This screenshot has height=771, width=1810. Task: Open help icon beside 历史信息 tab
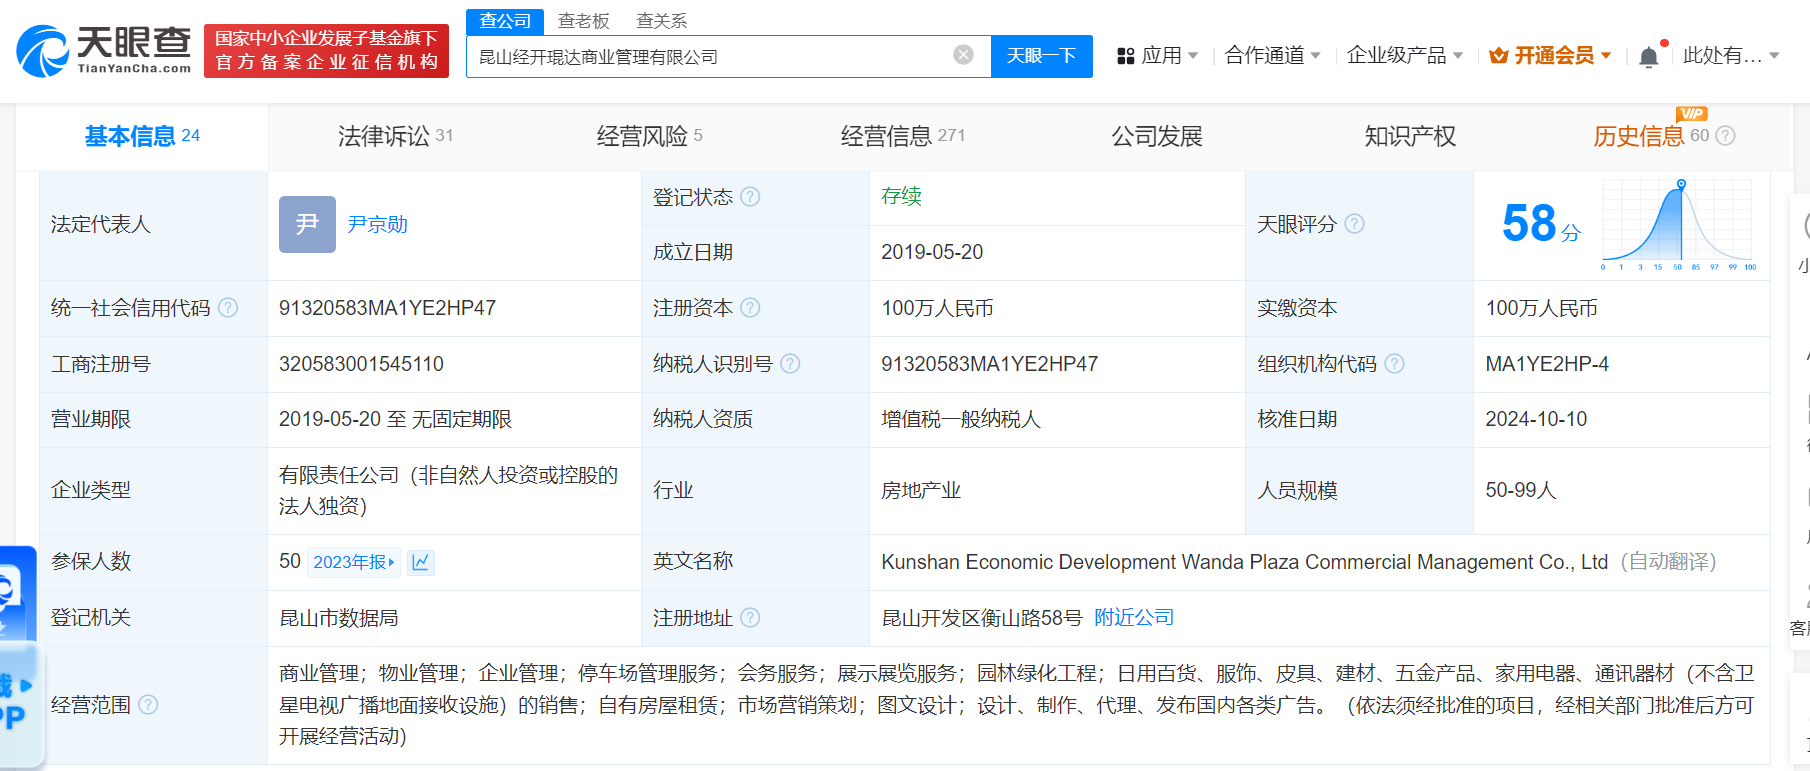1725,136
